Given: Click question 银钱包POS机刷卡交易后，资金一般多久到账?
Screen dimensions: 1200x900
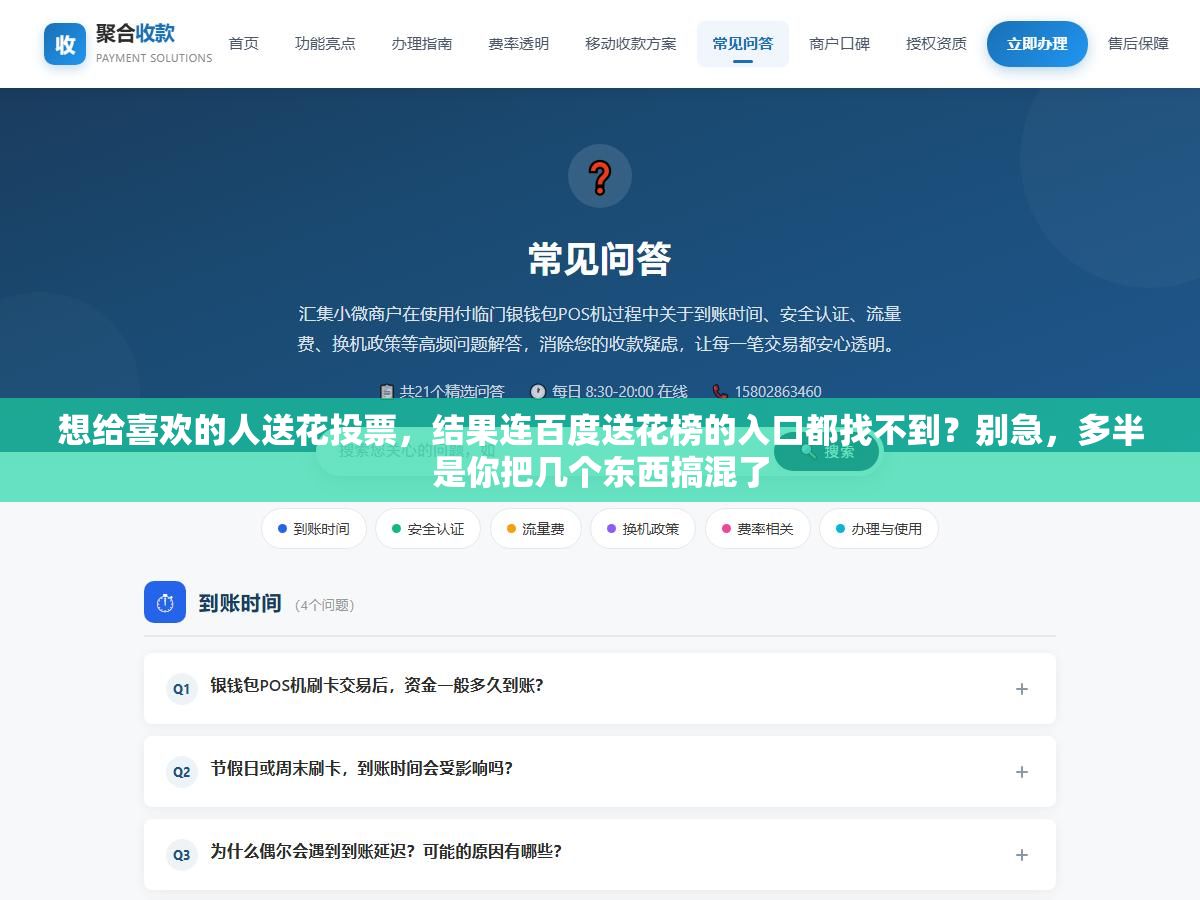Looking at the screenshot, I should pyautogui.click(x=377, y=686).
